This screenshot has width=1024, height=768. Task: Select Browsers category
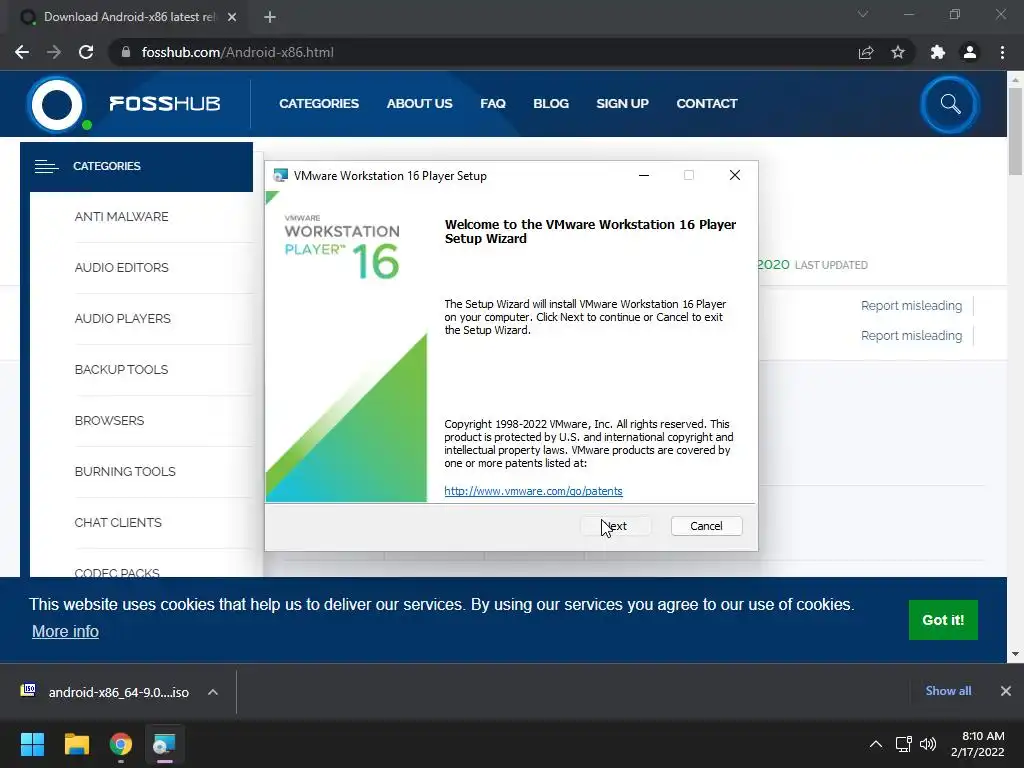point(109,421)
